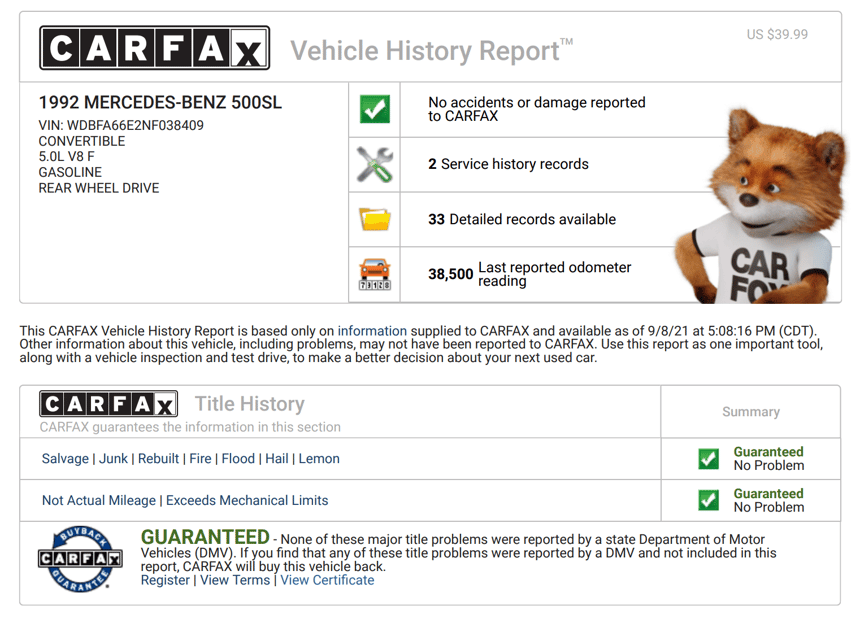Click green checkmark in Salvage row summary
Image resolution: width=860 pixels, height=619 pixels.
[x=708, y=459]
